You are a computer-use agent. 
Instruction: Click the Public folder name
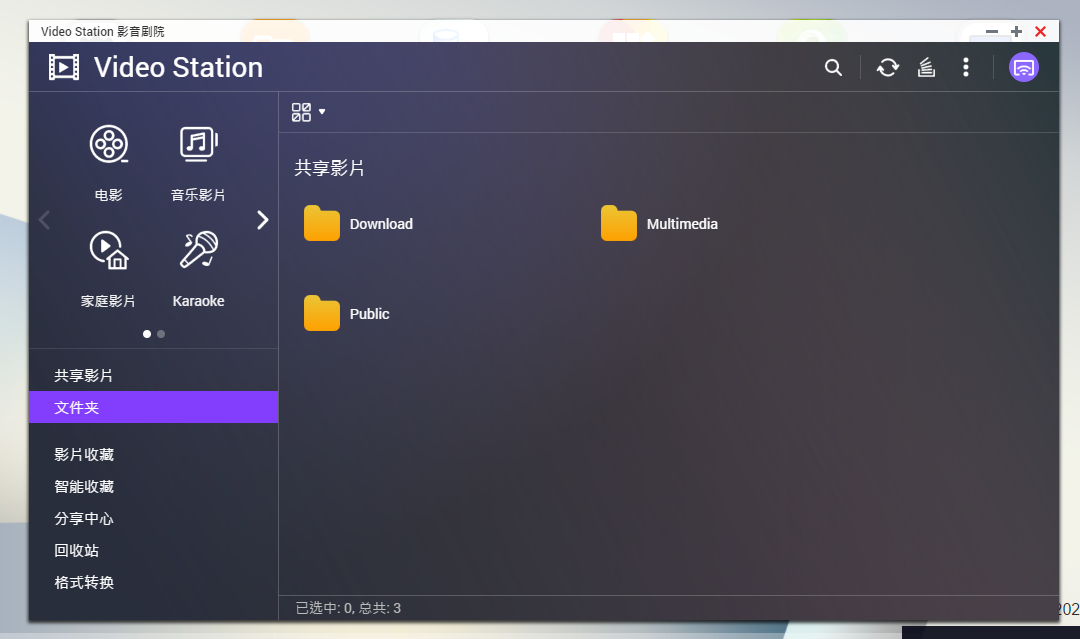(x=369, y=314)
